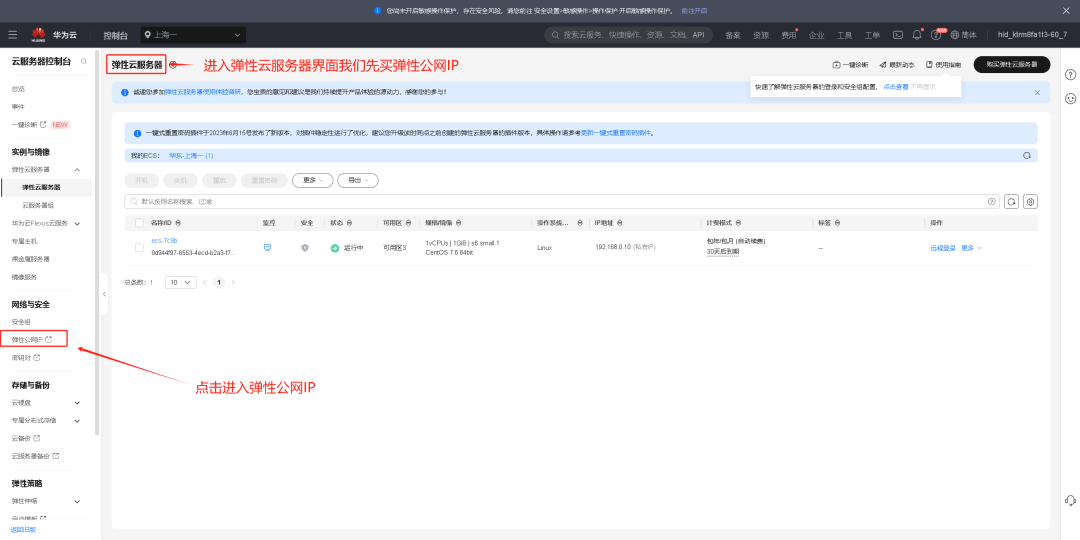Click 远程登录 for ecs-7c9b
Screen dimensions: 1080x540
(943, 248)
